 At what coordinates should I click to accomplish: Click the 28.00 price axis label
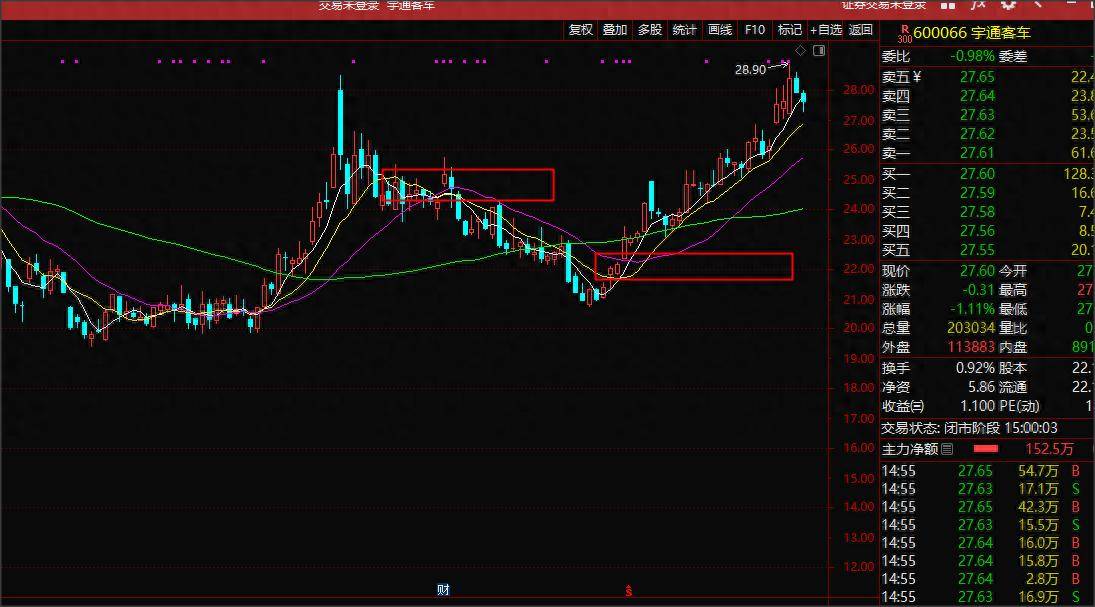pyautogui.click(x=859, y=89)
